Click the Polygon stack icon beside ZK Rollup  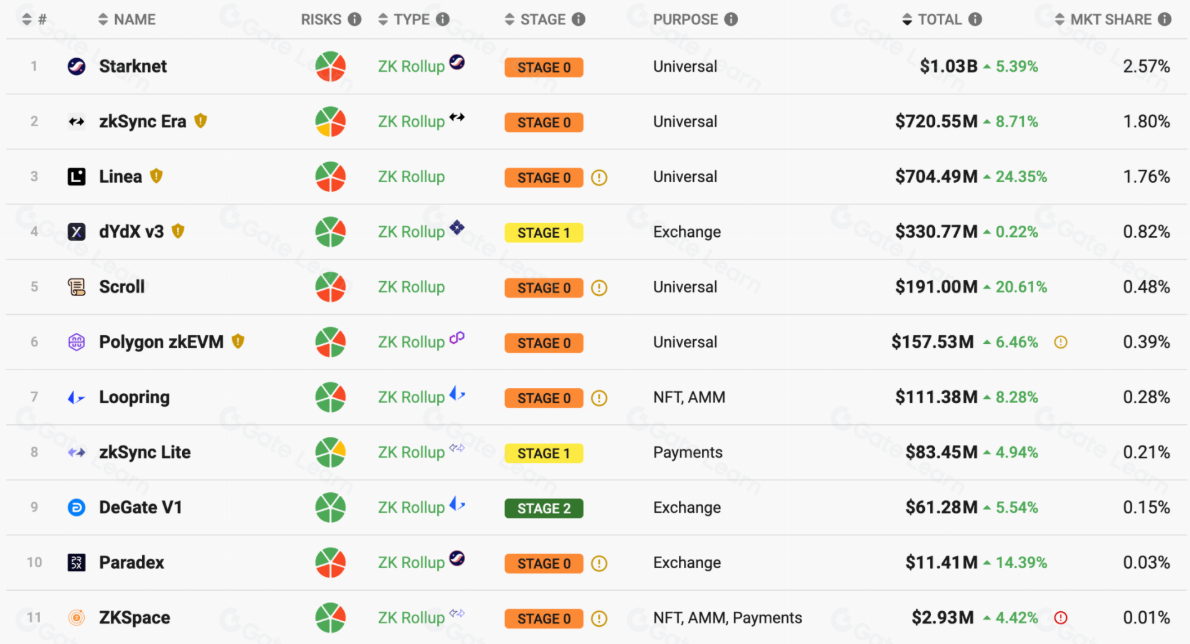click(457, 339)
